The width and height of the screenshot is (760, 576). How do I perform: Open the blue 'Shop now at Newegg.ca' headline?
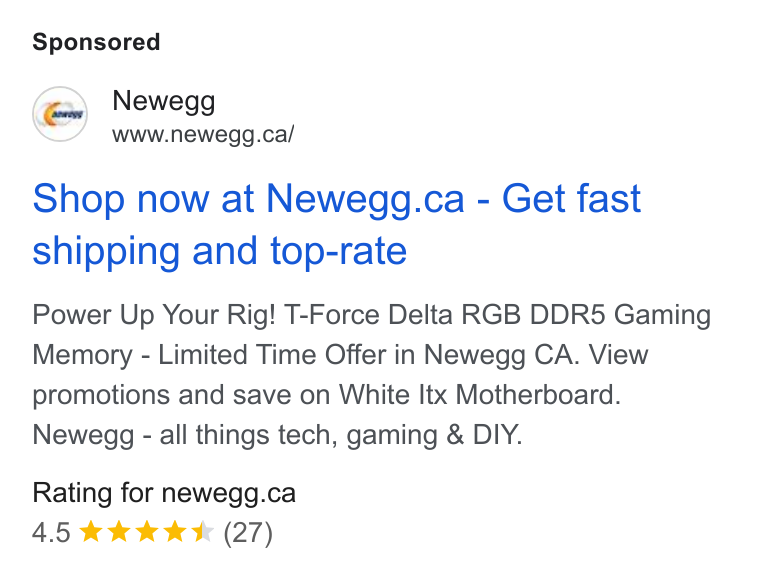[x=337, y=224]
